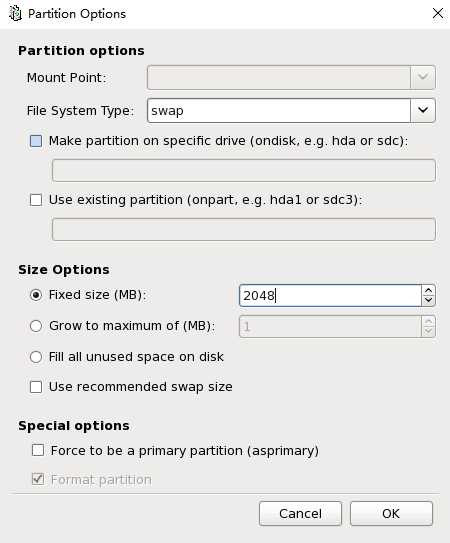Screen dimensions: 450x543
Task: Check Force to be a primary partition
Action: click(38, 451)
